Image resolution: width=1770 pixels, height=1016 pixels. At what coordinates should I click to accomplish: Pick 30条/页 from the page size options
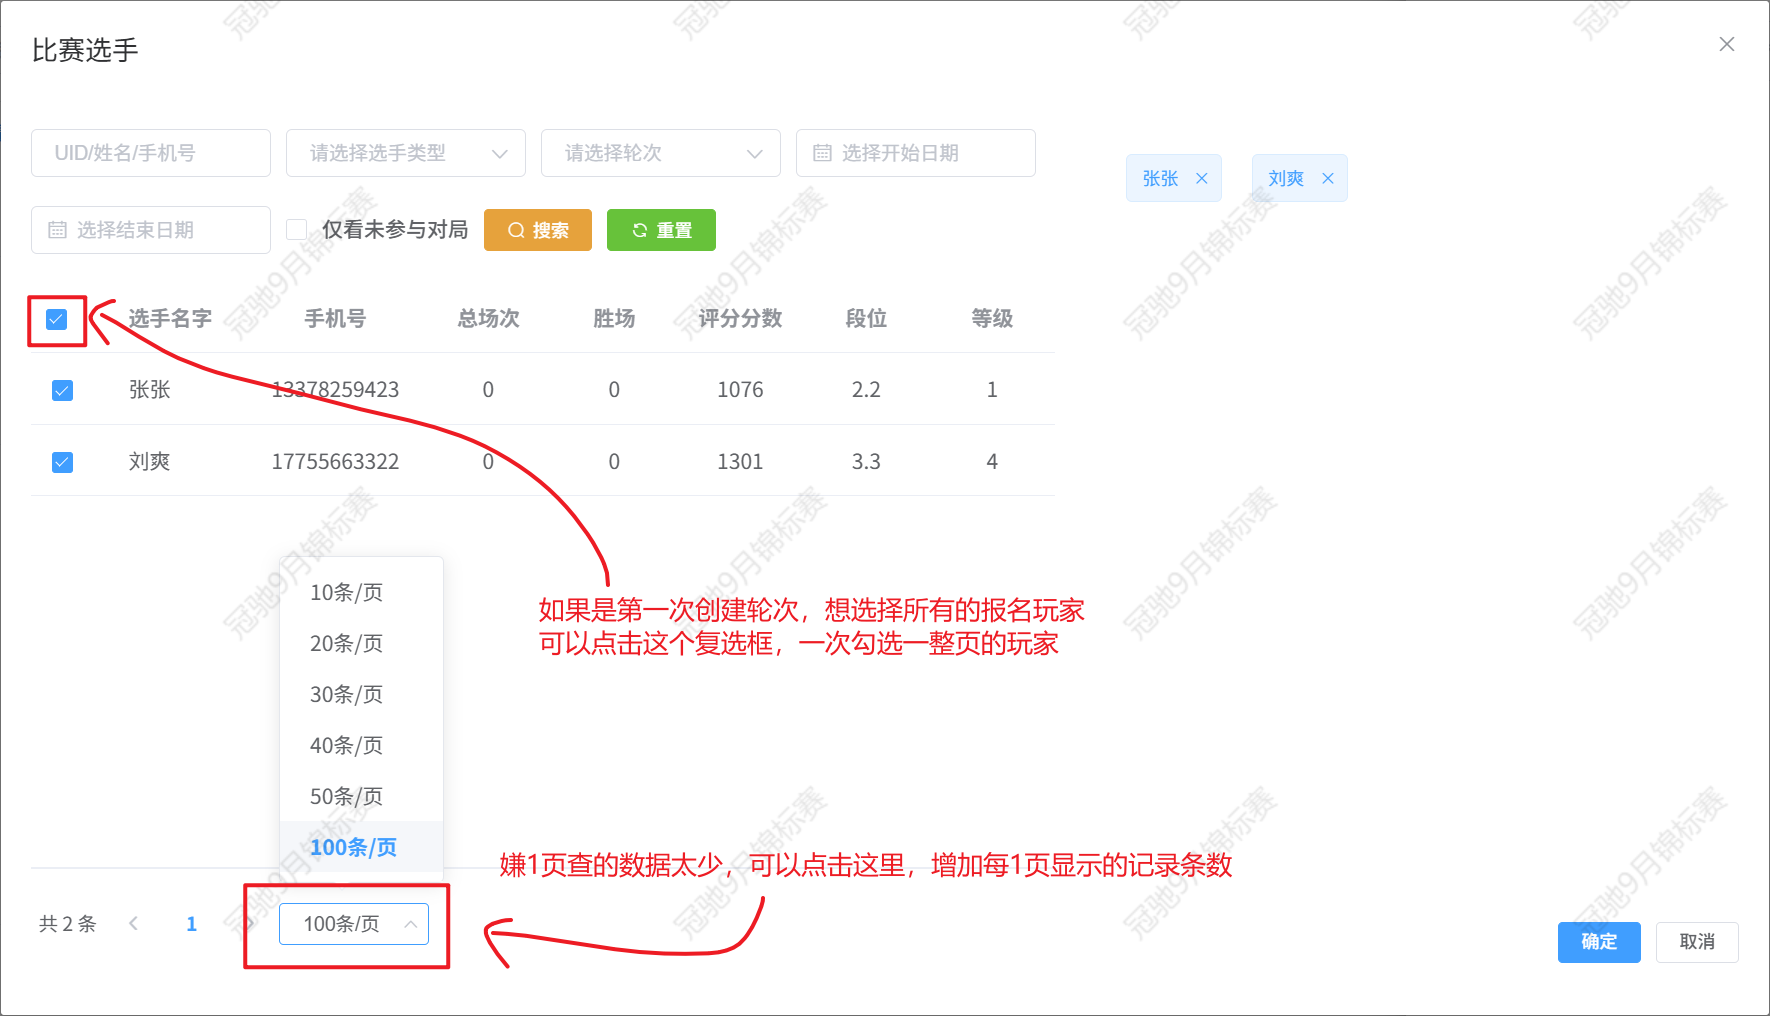(346, 694)
